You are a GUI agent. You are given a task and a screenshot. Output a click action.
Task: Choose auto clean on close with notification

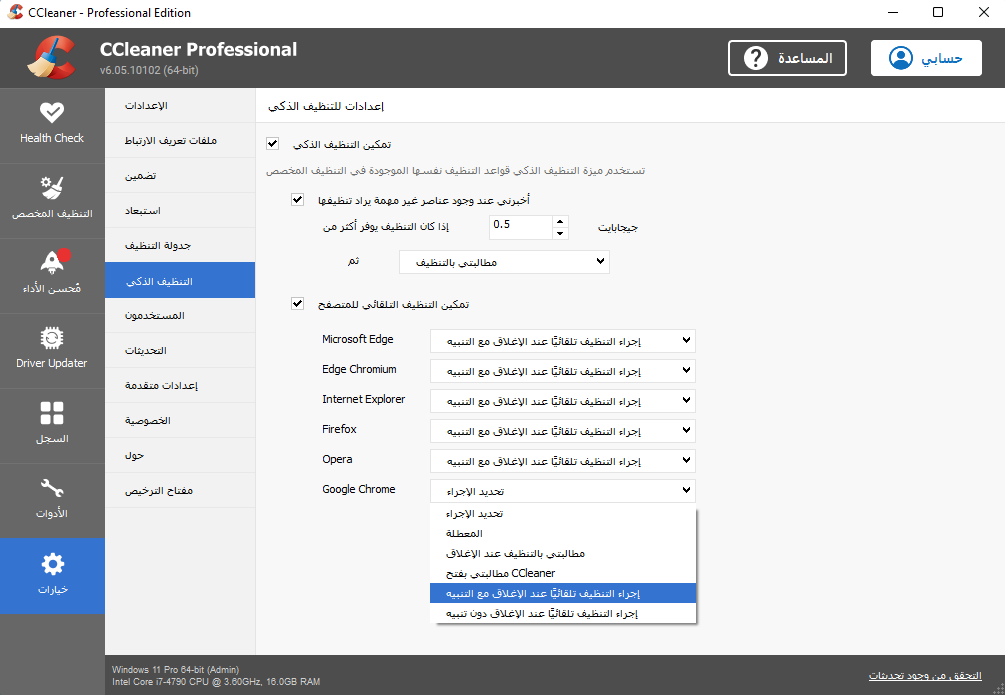point(563,593)
